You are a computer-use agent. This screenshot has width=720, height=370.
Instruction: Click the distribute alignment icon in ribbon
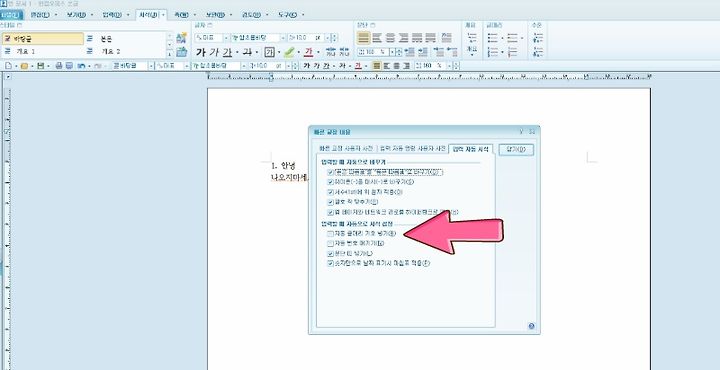click(x=417, y=38)
